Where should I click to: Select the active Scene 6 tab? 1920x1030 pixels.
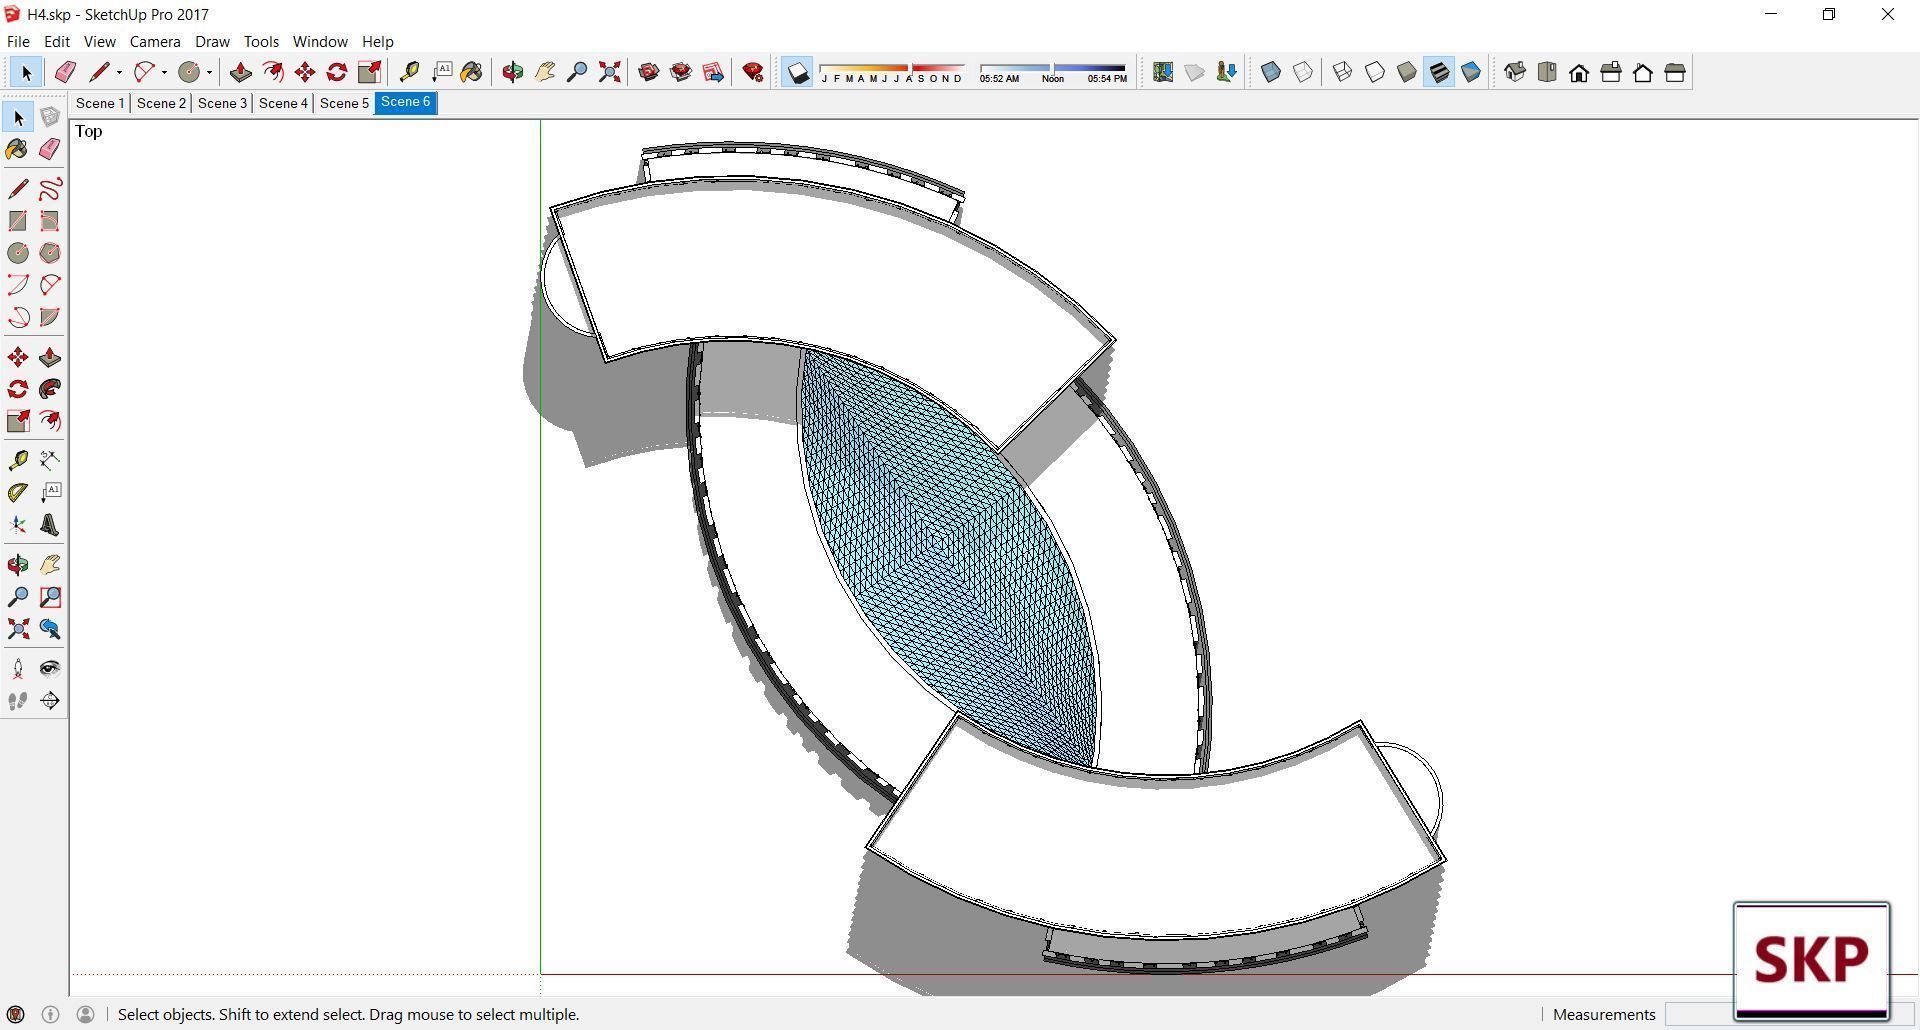coord(405,102)
